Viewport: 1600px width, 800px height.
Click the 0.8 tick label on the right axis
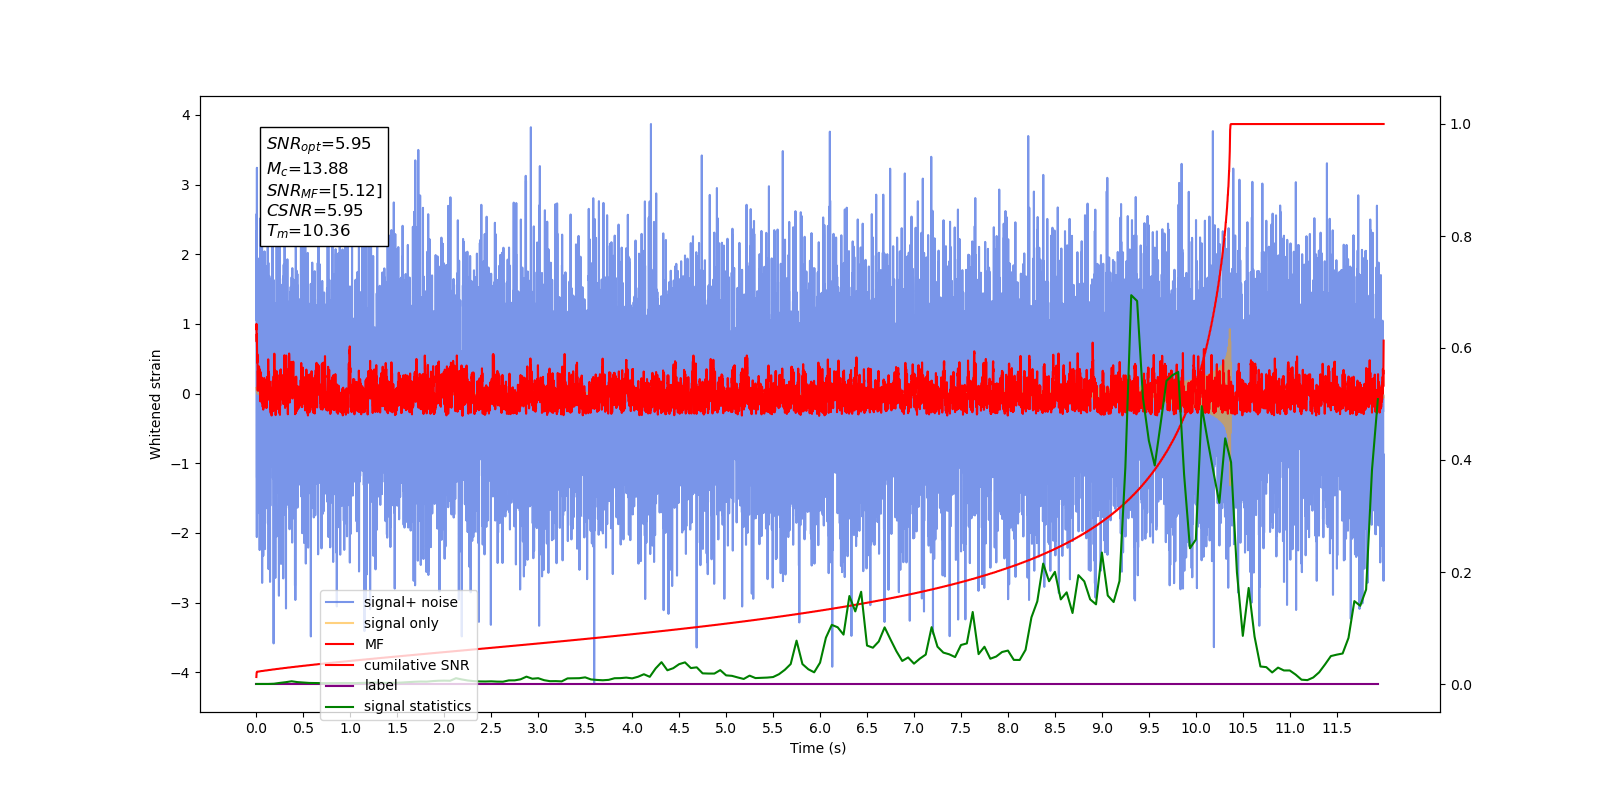click(1461, 237)
